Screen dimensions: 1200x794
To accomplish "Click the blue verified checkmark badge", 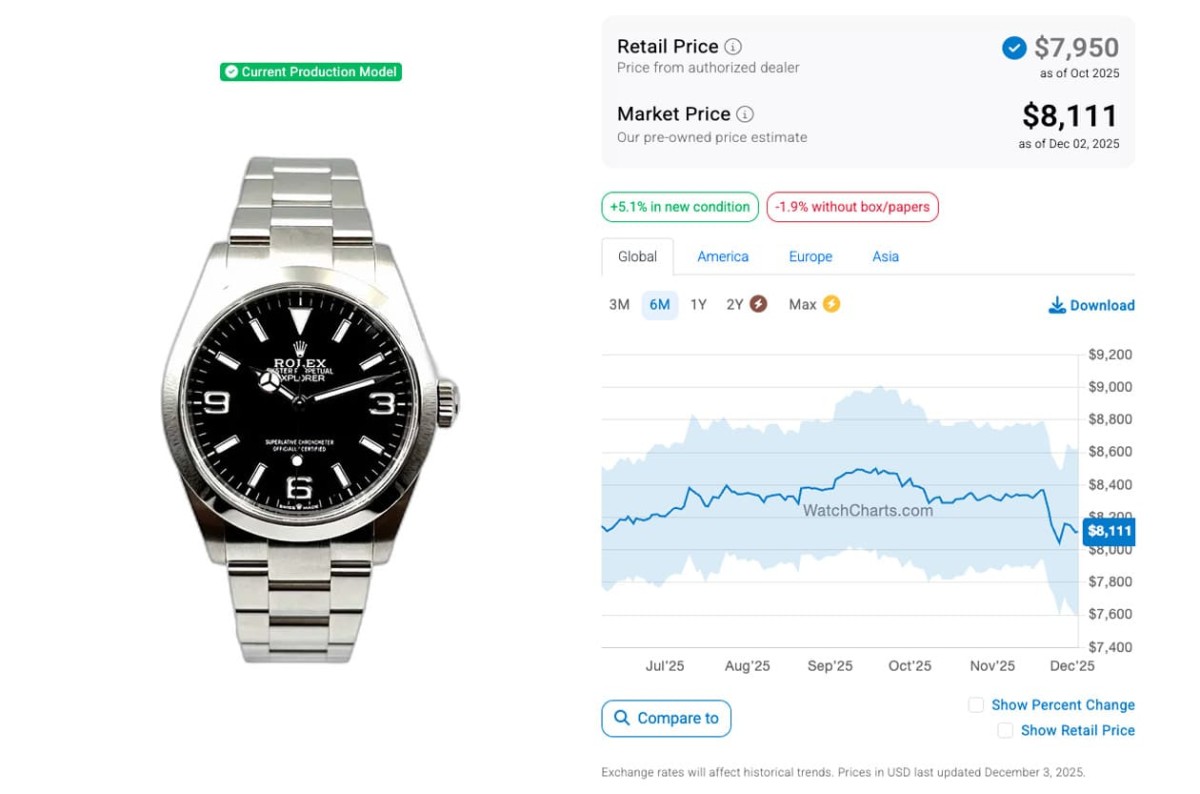I will pos(1014,47).
